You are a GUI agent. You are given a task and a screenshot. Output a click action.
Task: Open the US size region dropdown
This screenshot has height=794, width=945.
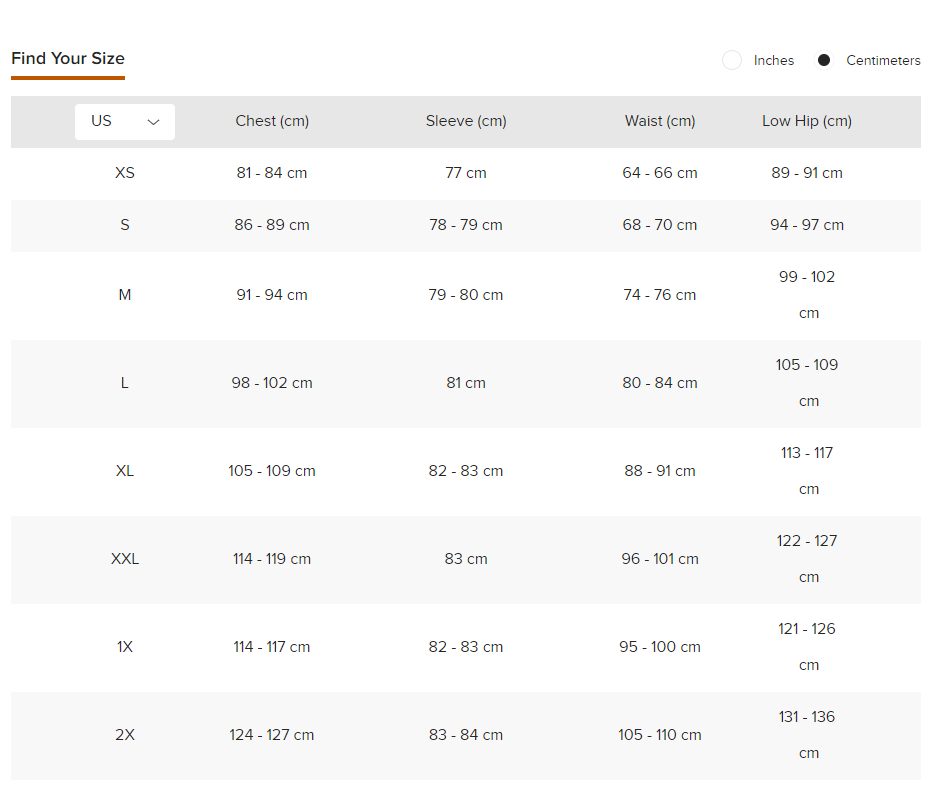pos(124,121)
